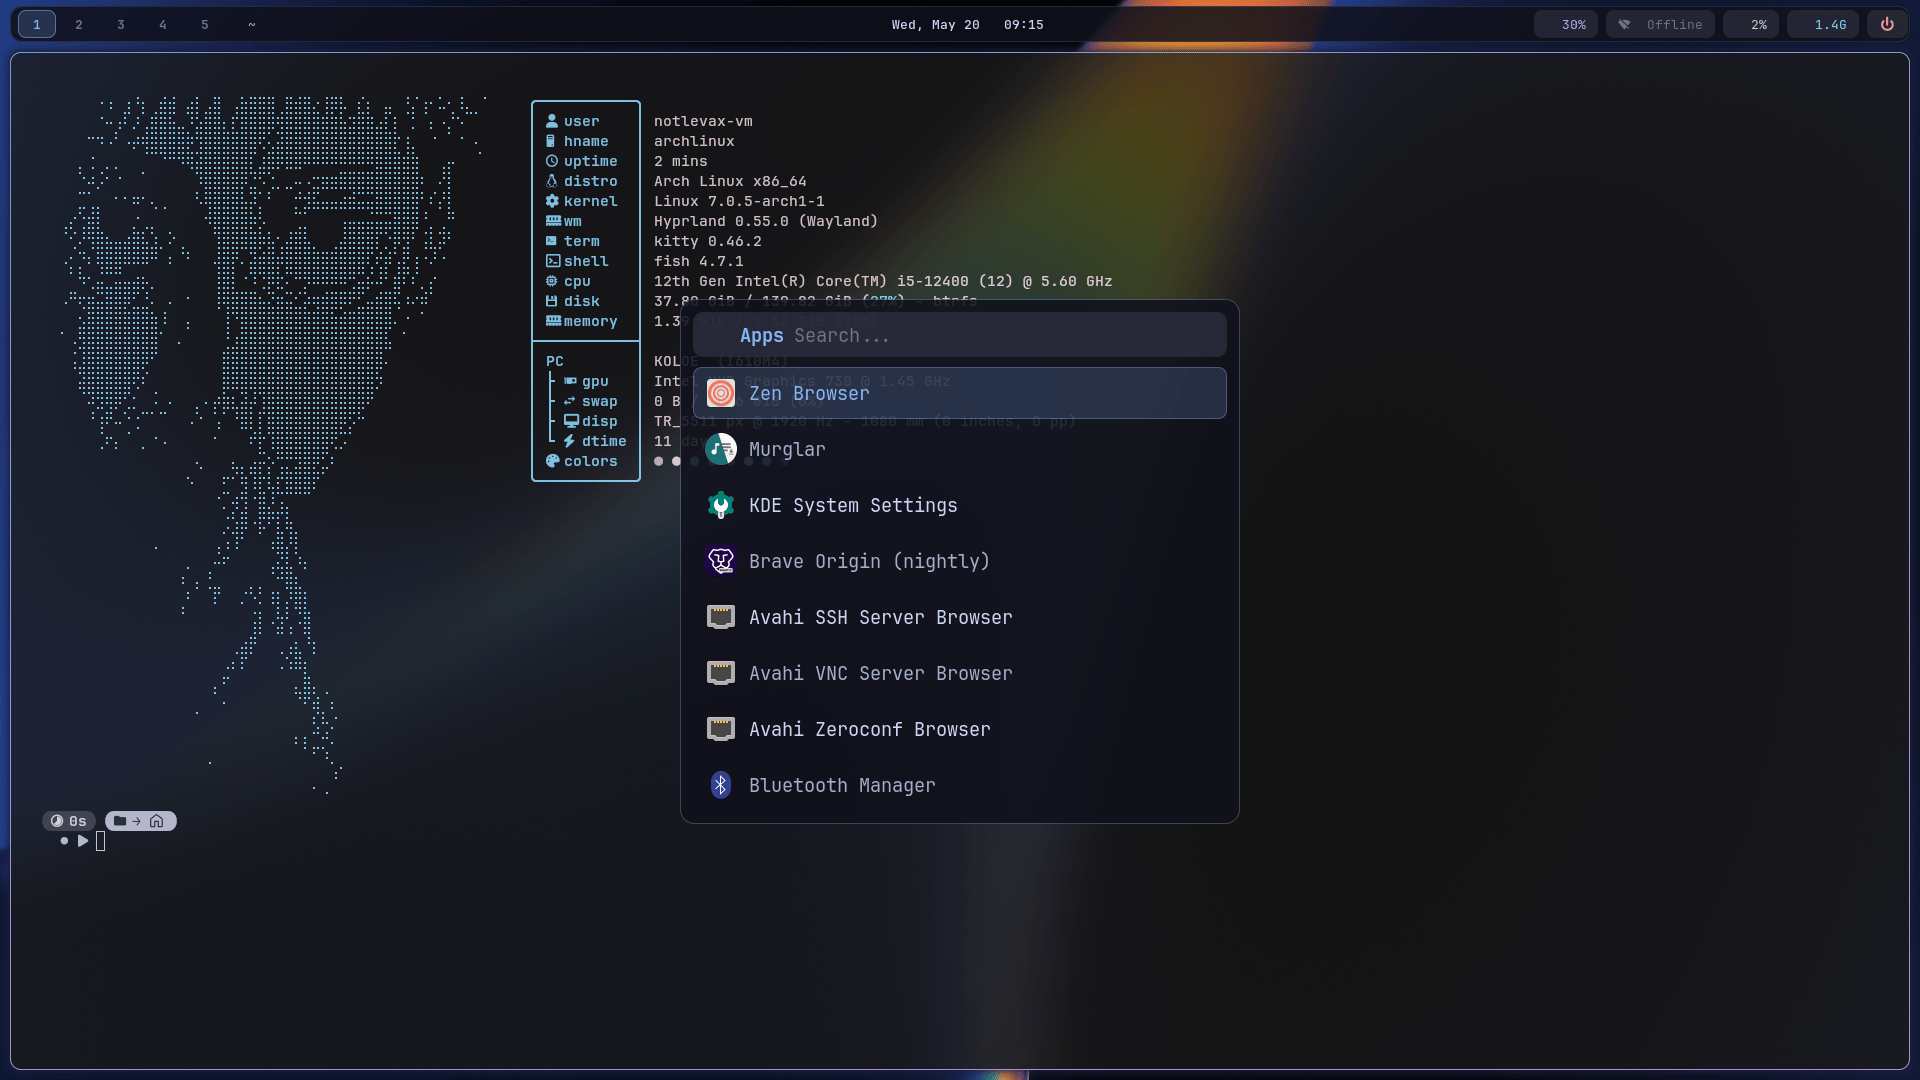1920x1080 pixels.
Task: Click the Avahi SSH Server Browser icon
Action: [x=721, y=617]
